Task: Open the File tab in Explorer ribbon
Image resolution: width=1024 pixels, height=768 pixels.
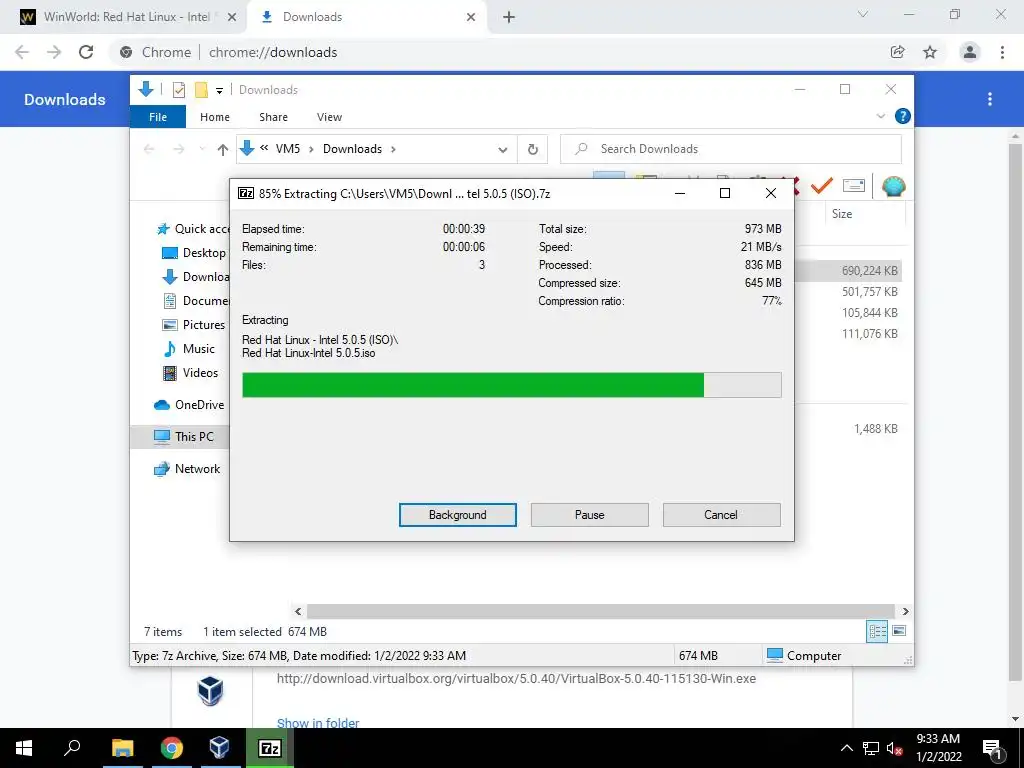Action: 158,117
